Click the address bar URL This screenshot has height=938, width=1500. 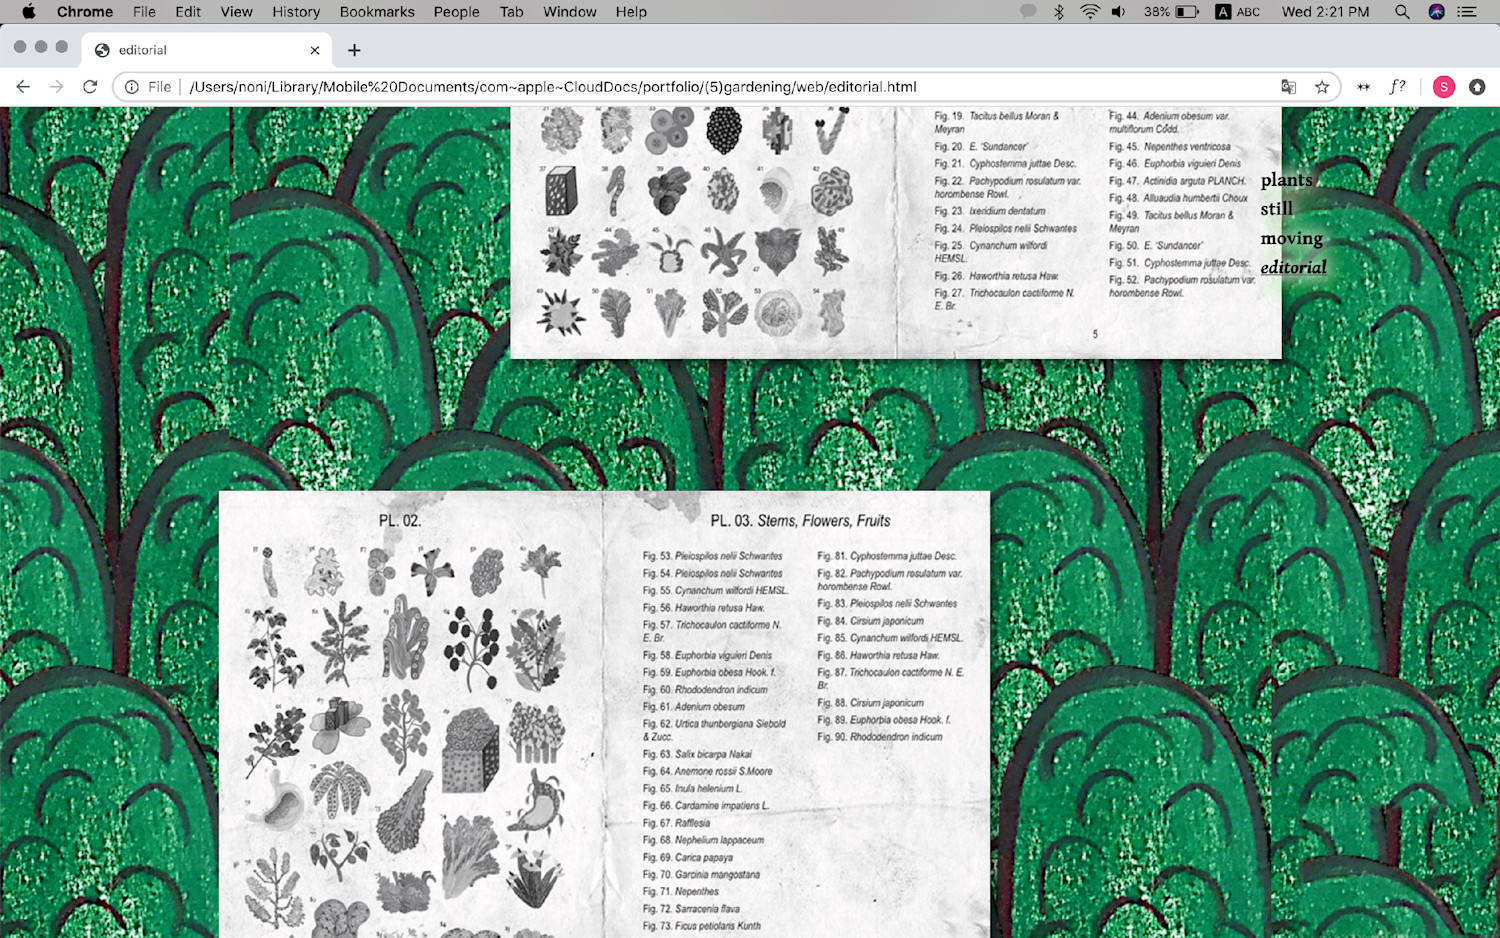553,87
